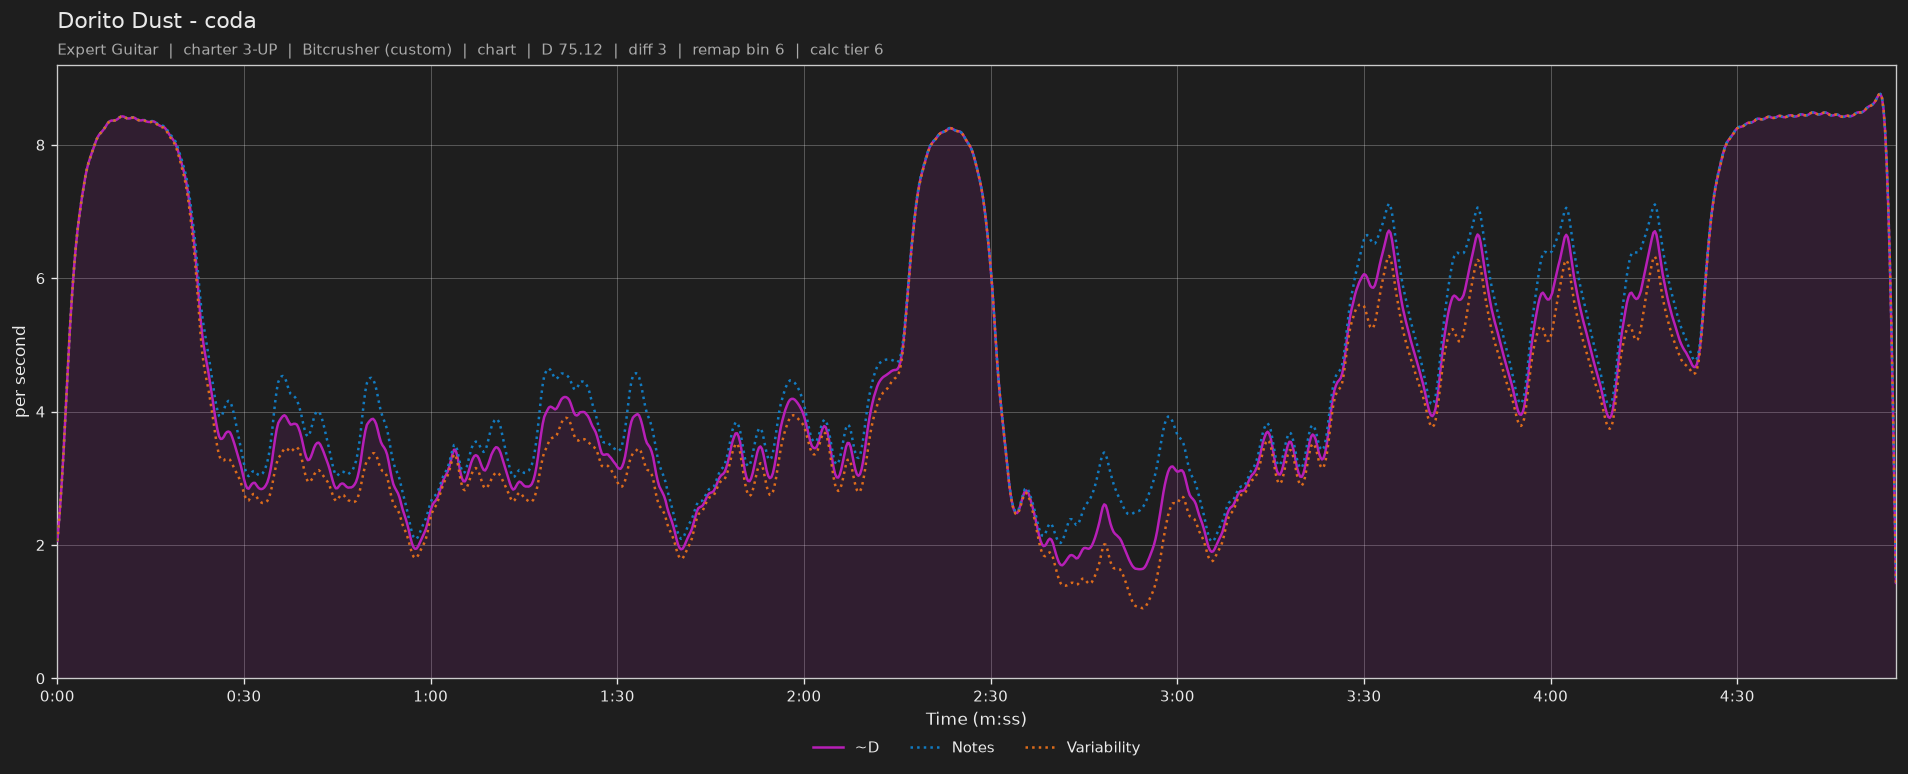This screenshot has width=1908, height=774.
Task: Click the magenta ~D legend line swatch
Action: tap(829, 747)
